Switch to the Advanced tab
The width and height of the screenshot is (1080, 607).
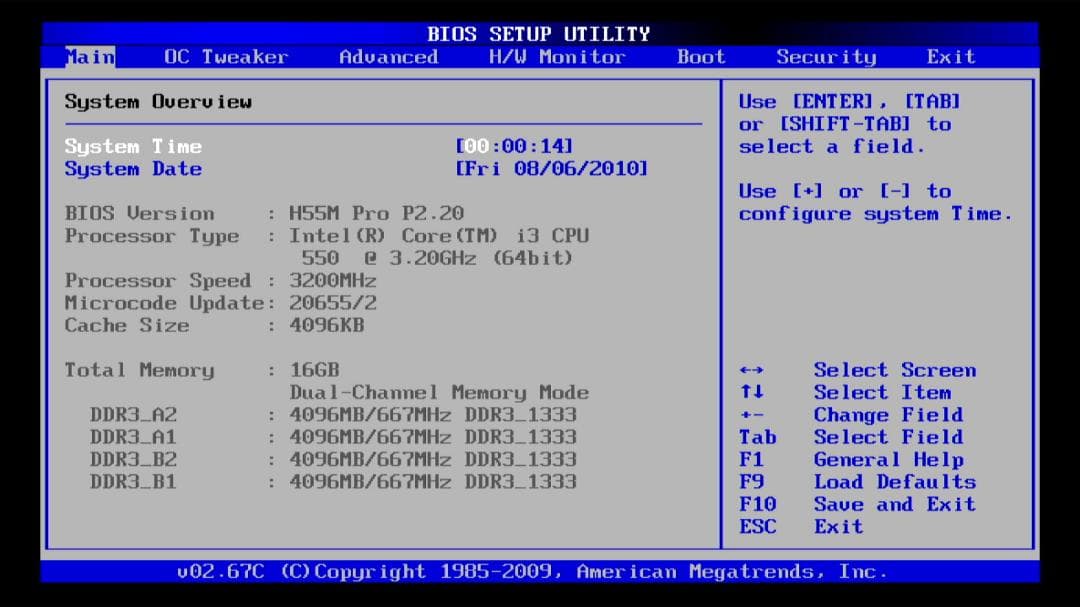point(388,57)
